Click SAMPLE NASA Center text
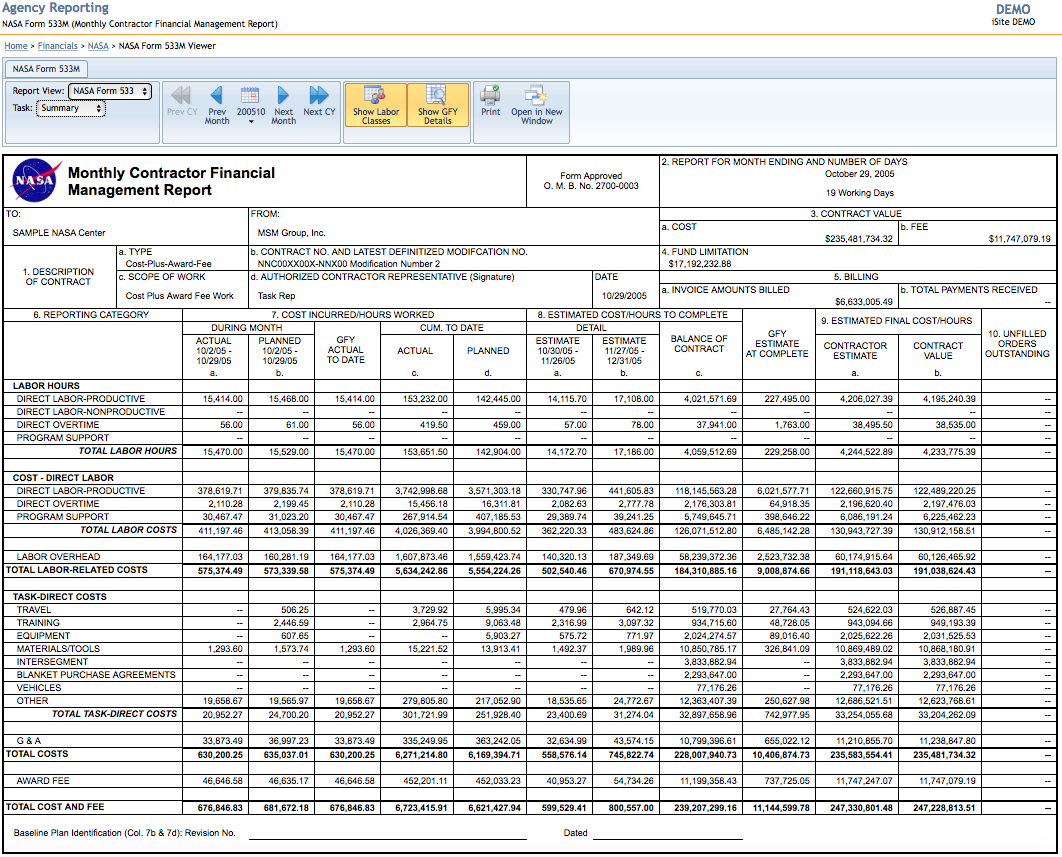The height and width of the screenshot is (857, 1062). (x=59, y=233)
